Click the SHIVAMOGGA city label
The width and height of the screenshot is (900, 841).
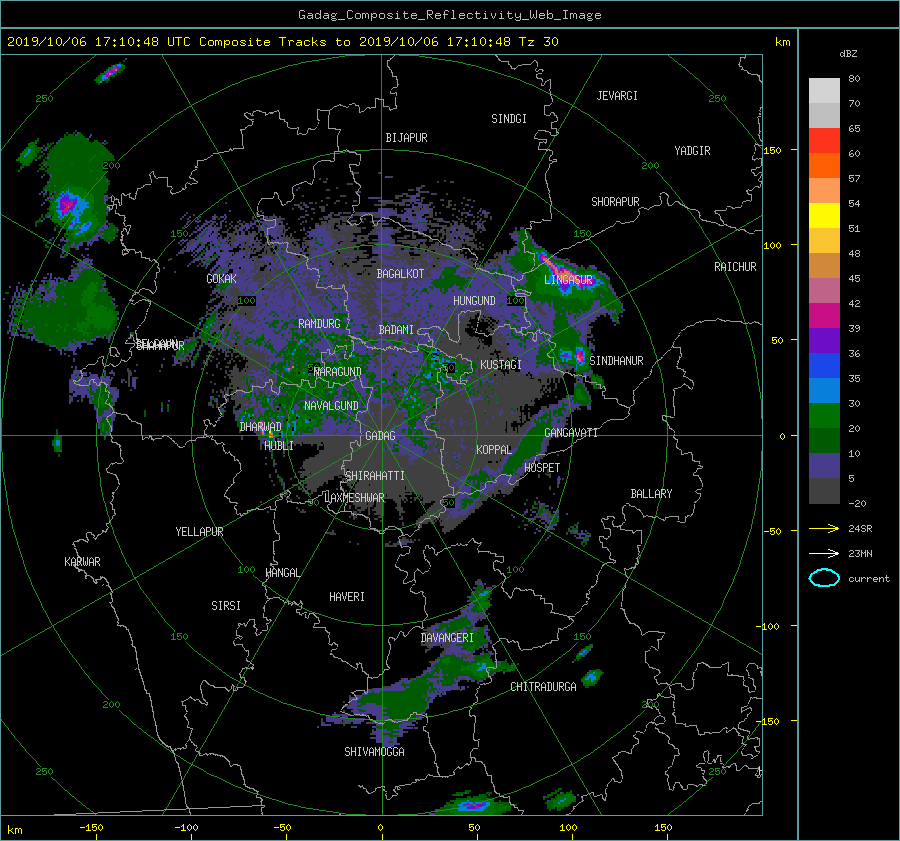pos(374,751)
